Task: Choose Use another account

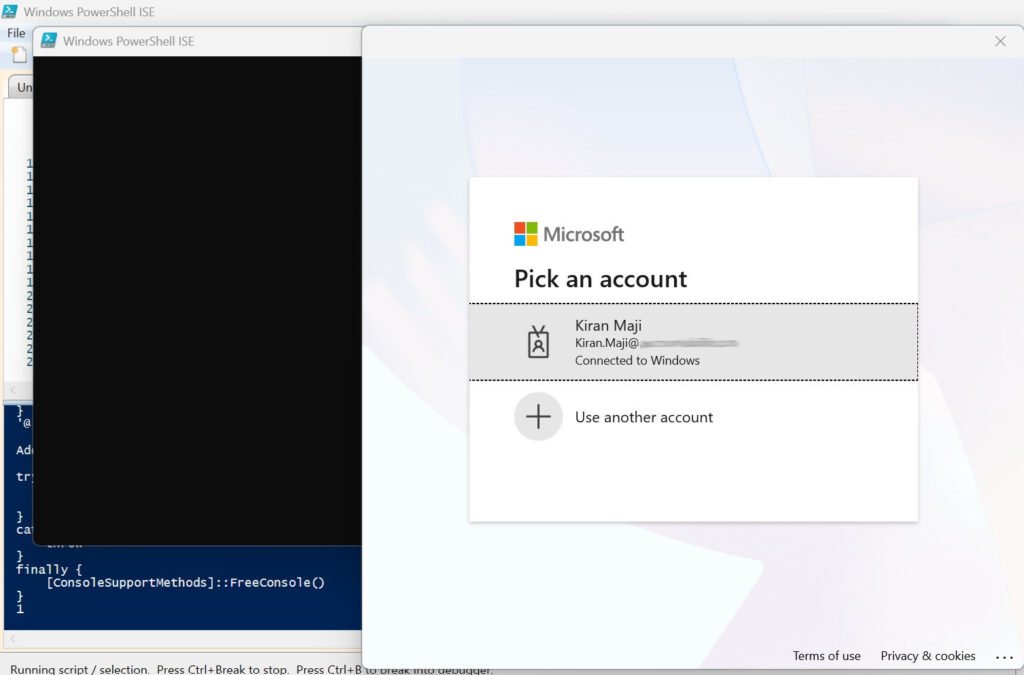Action: (693, 416)
